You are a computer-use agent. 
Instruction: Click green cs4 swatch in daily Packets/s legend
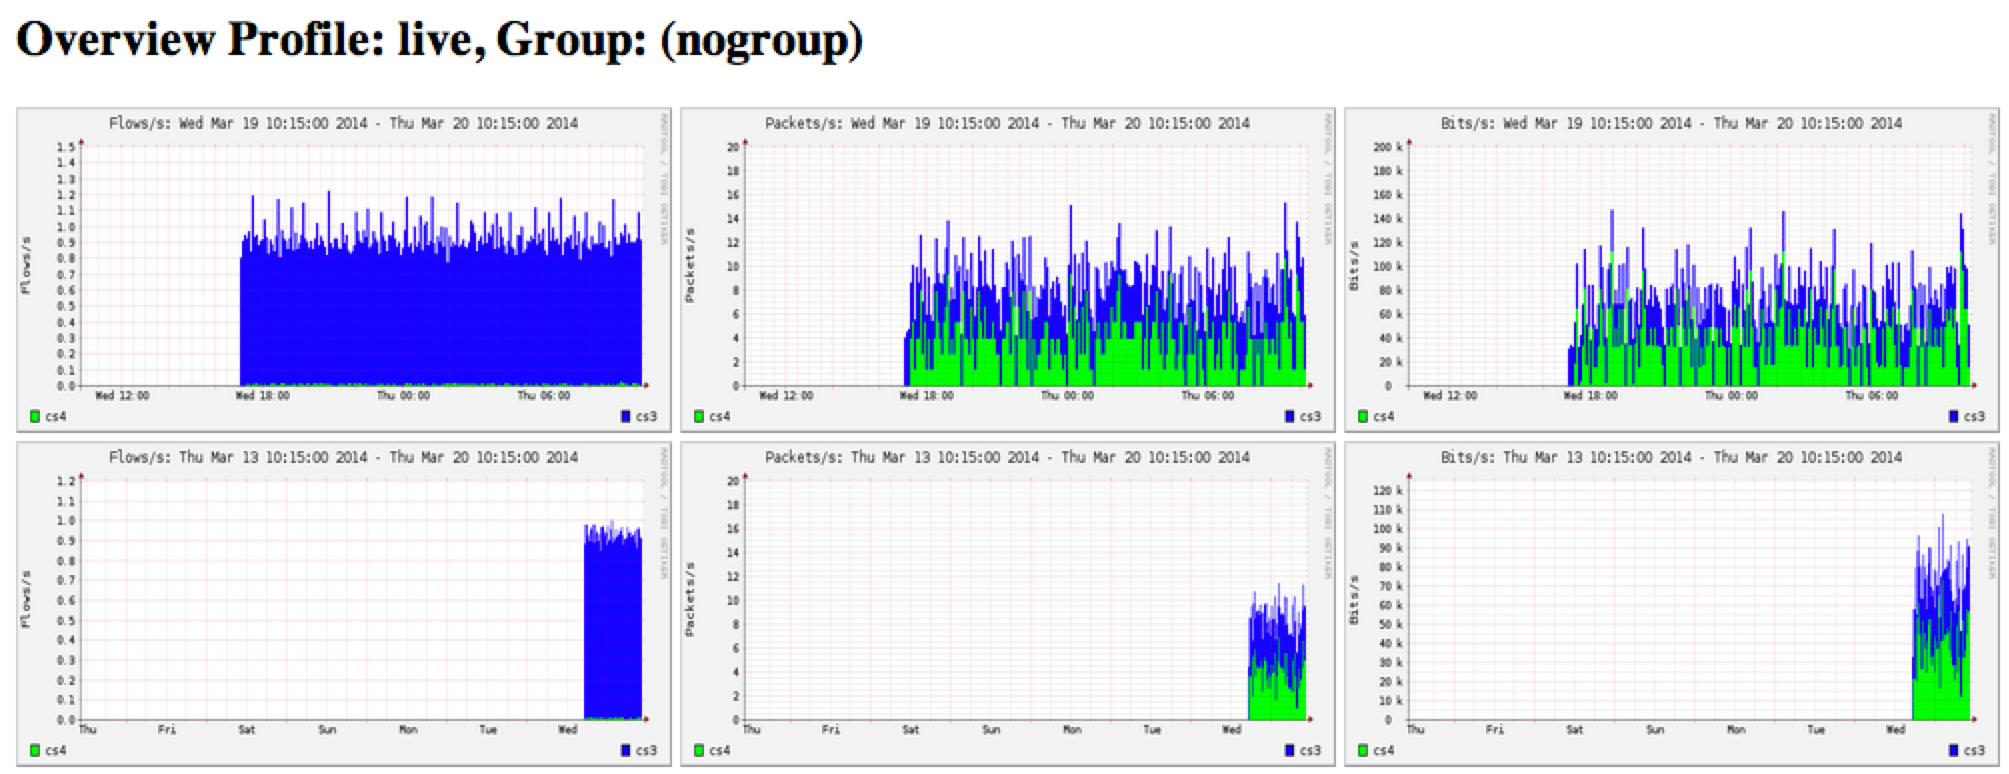point(699,416)
